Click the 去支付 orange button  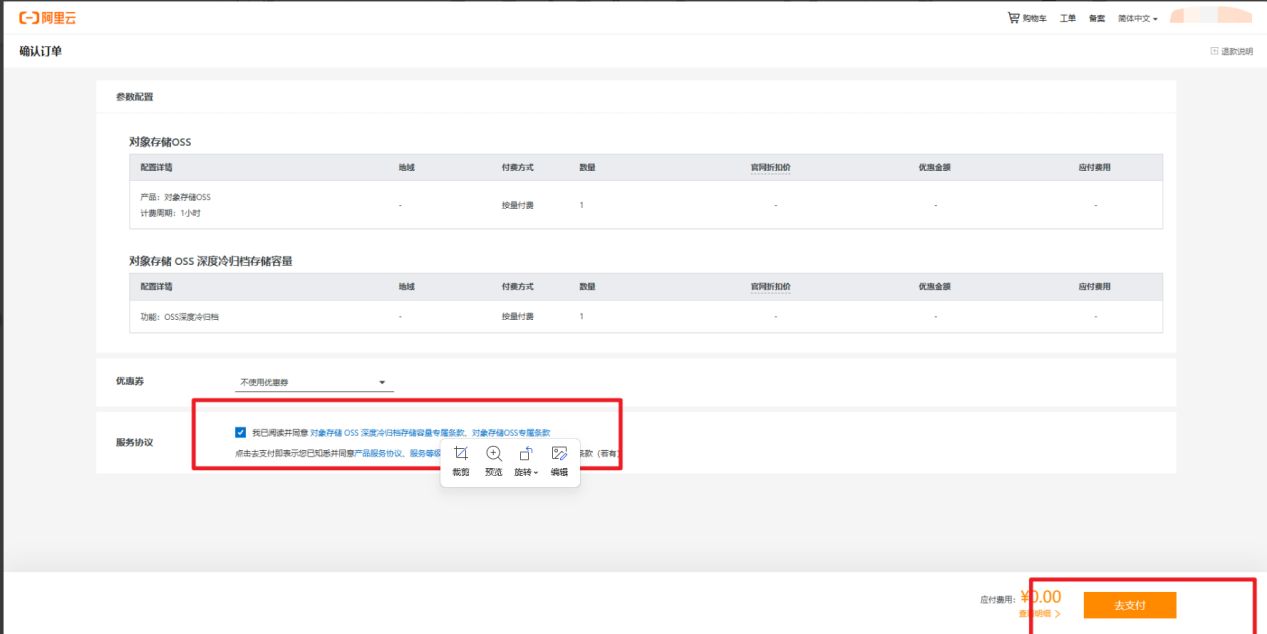tap(1129, 605)
